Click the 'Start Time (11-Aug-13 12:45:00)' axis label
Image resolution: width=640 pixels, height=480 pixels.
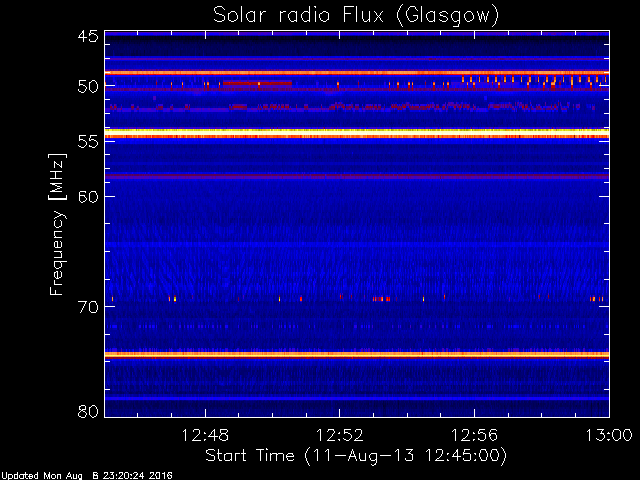356,456
